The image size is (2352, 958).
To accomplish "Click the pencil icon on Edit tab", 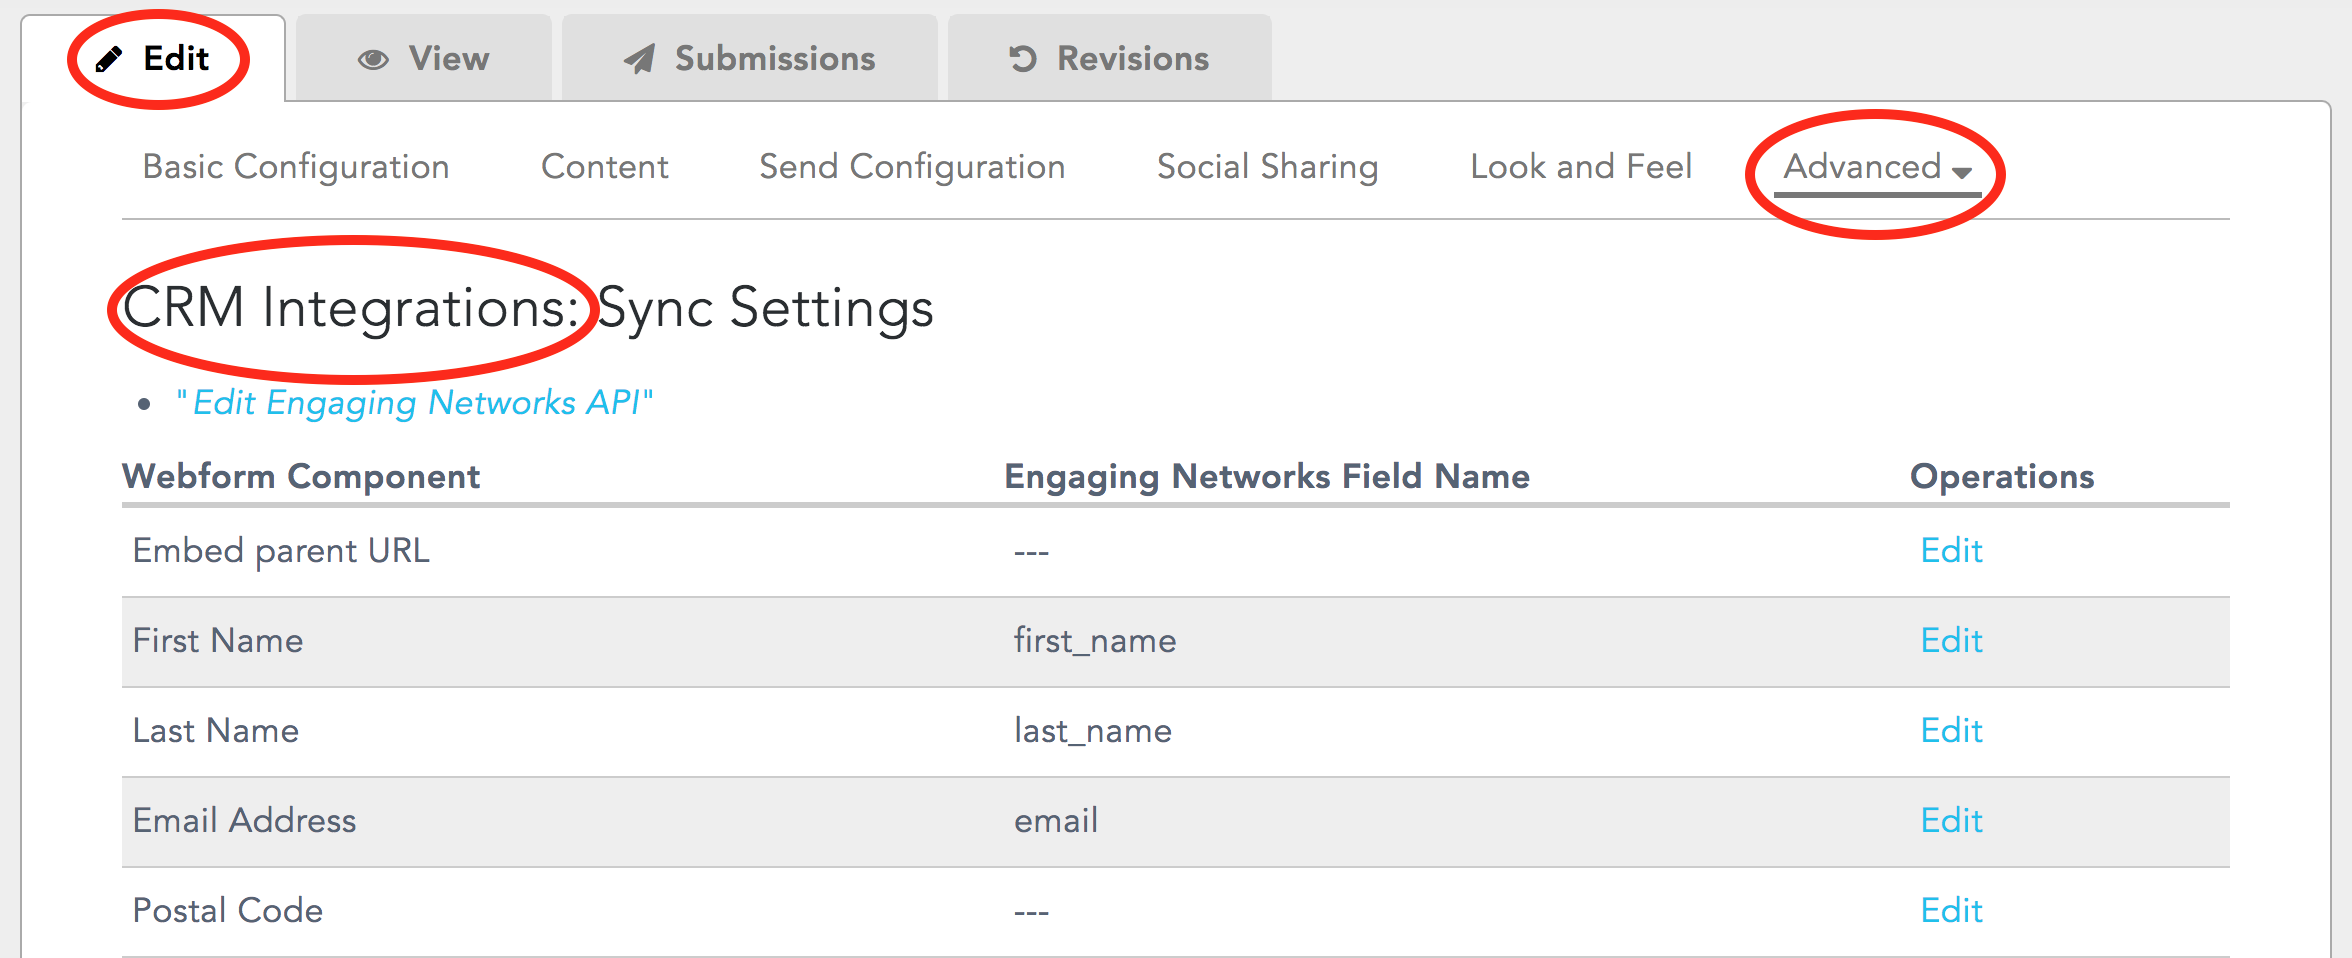I will (108, 59).
